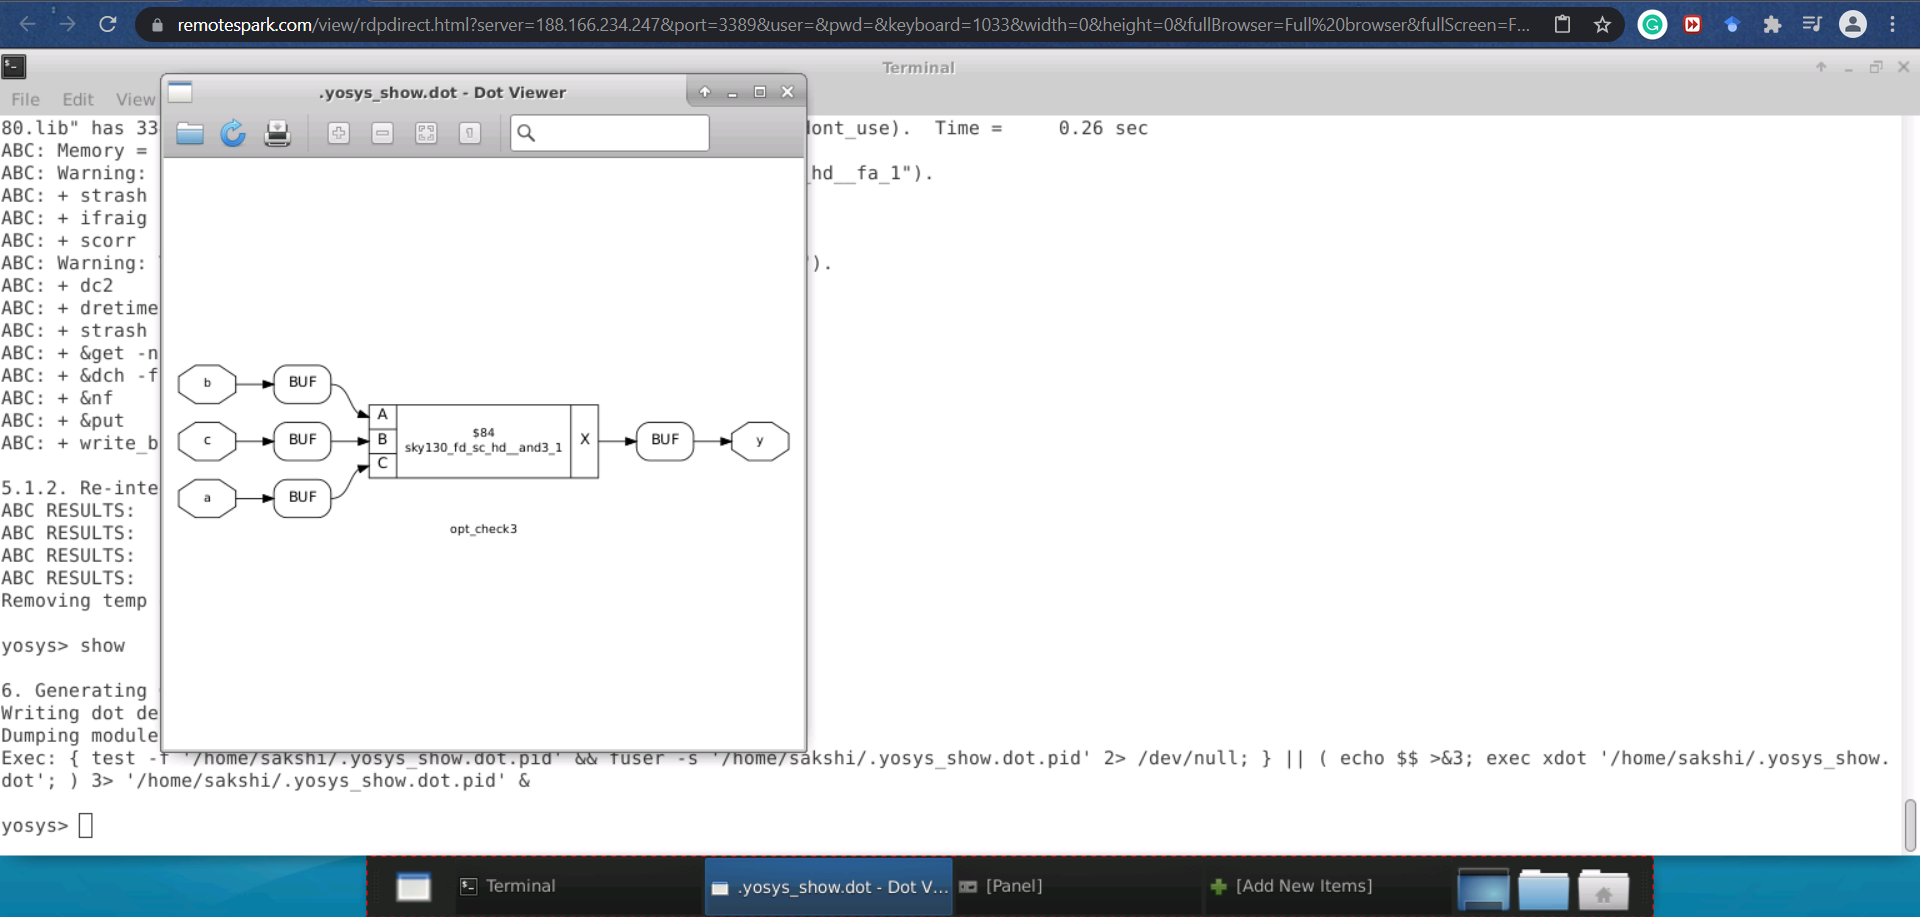Zoom out of the dot graph

[x=382, y=133]
